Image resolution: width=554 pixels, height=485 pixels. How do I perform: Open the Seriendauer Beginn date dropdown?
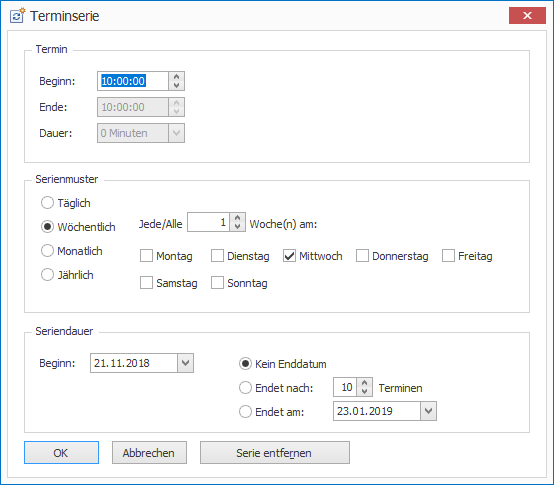pos(185,363)
